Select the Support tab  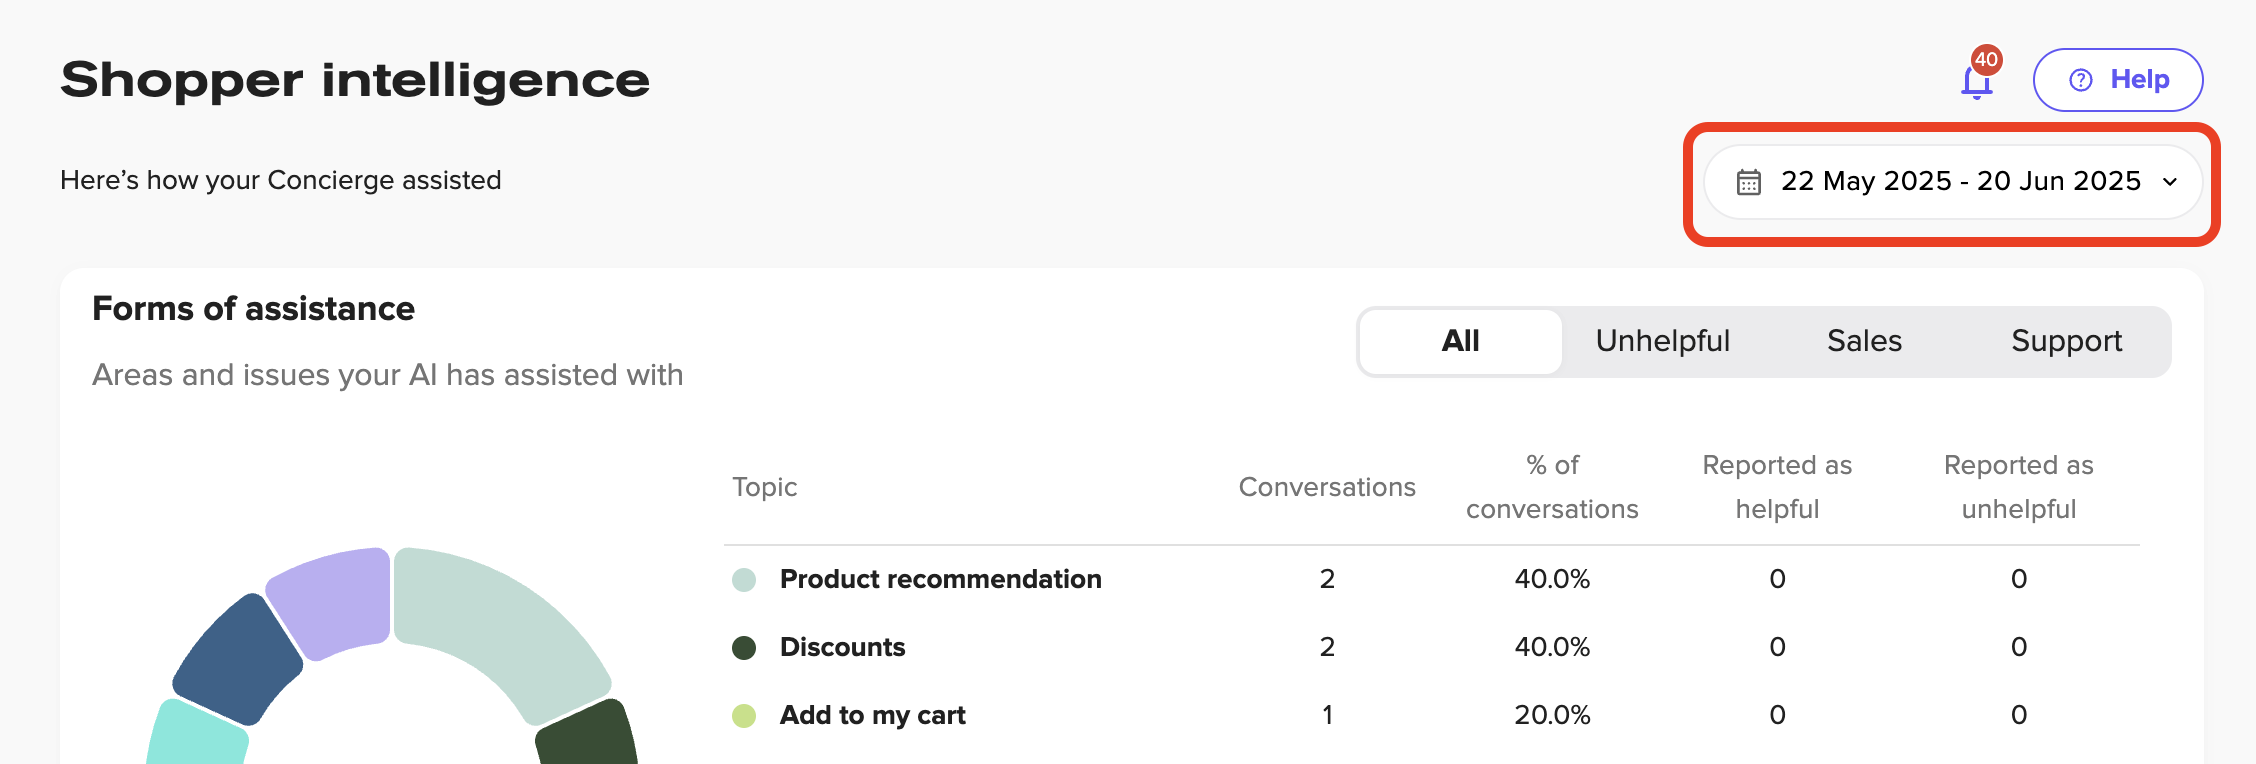point(2066,341)
